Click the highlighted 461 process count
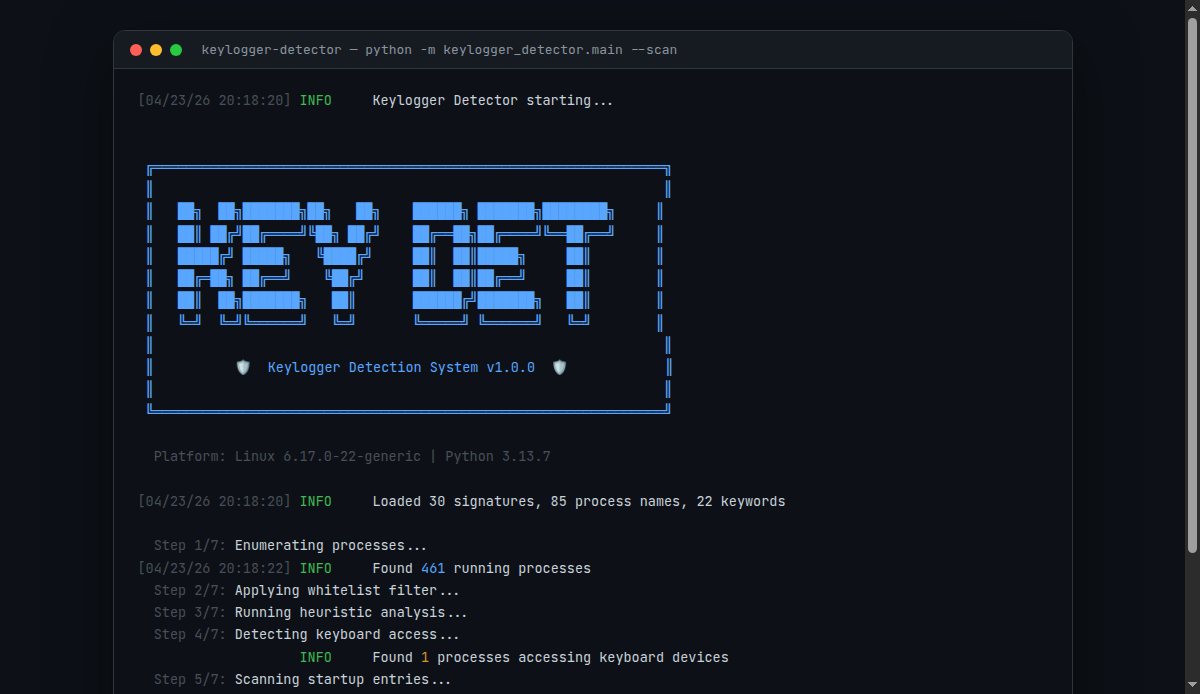The height and width of the screenshot is (694, 1200). click(x=432, y=567)
